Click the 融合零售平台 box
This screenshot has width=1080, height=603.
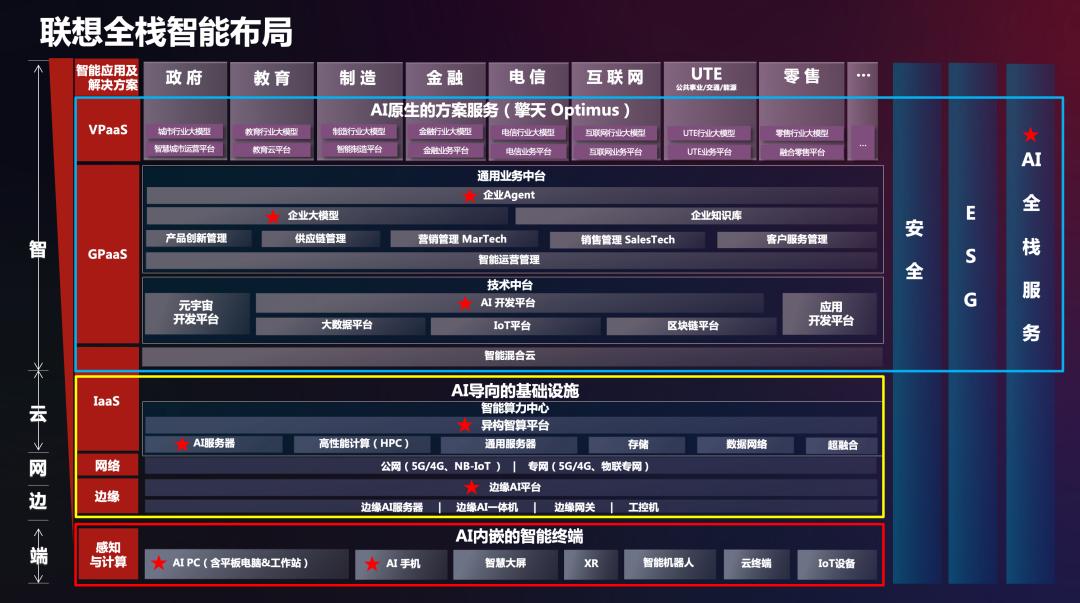coord(802,152)
